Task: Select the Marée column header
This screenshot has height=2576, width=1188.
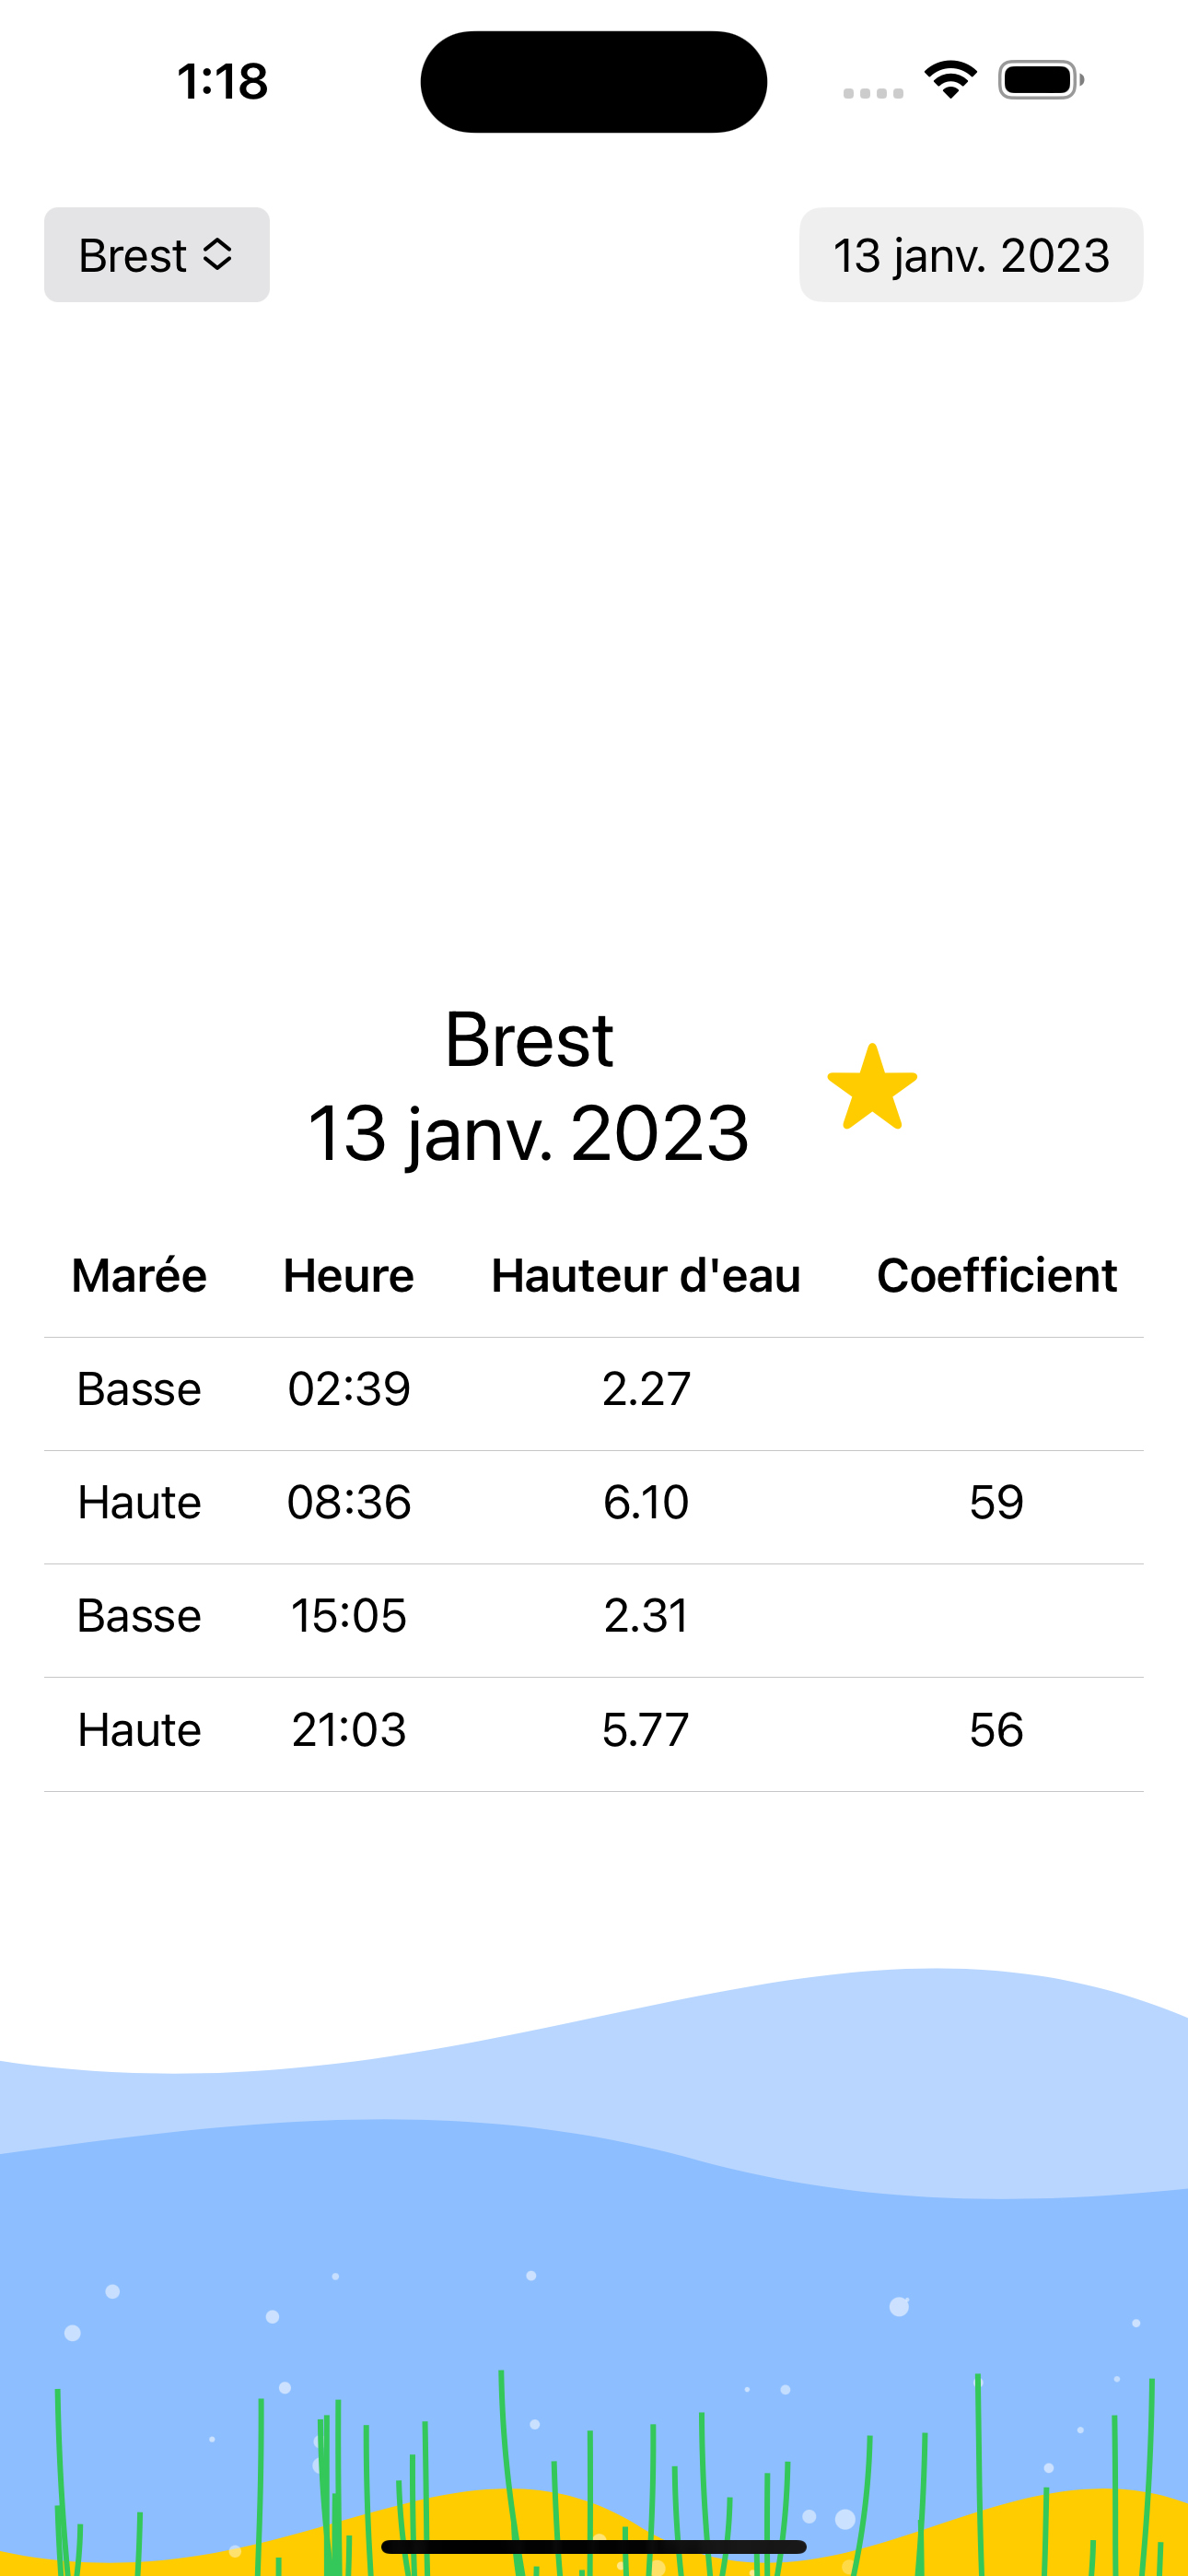Action: [139, 1275]
